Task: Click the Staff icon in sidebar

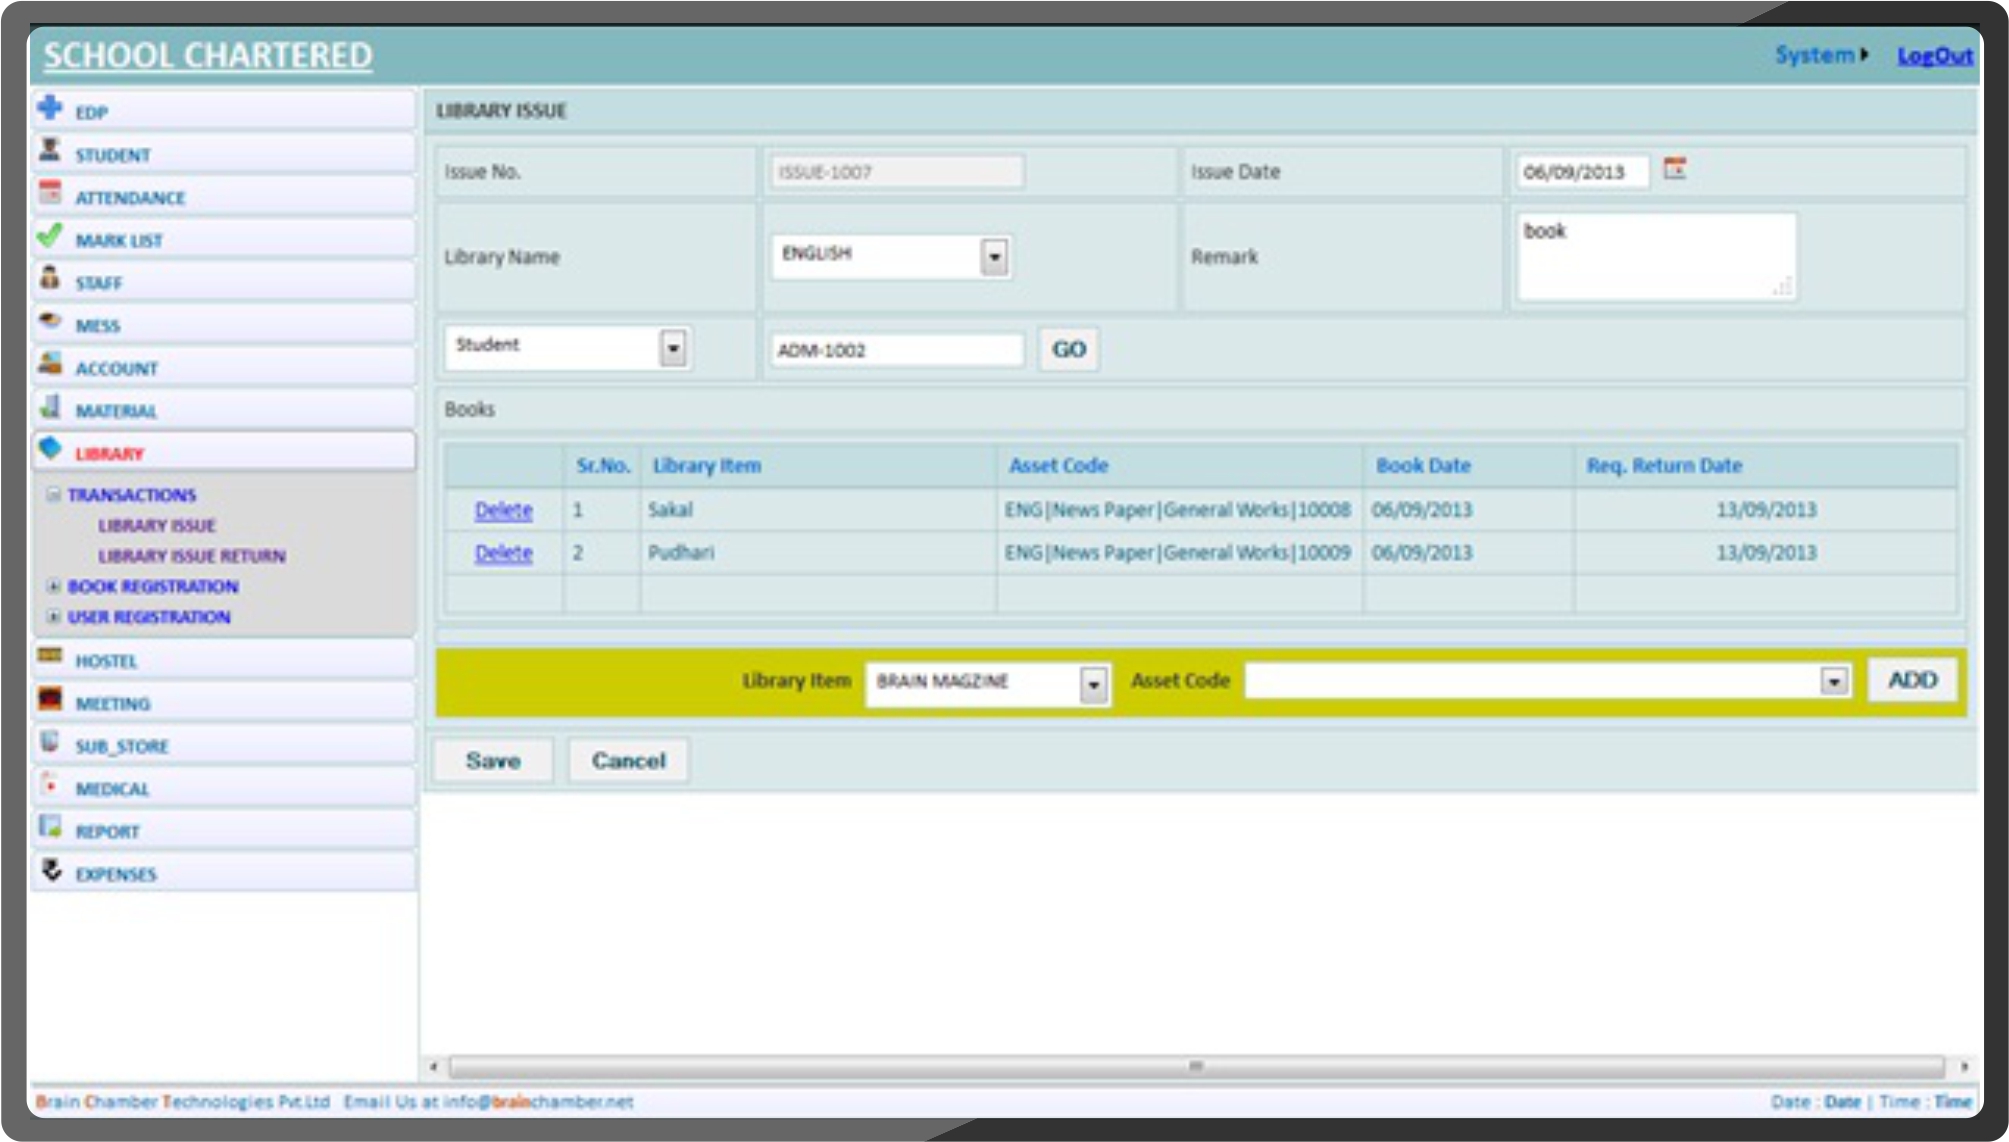Action: (x=50, y=278)
